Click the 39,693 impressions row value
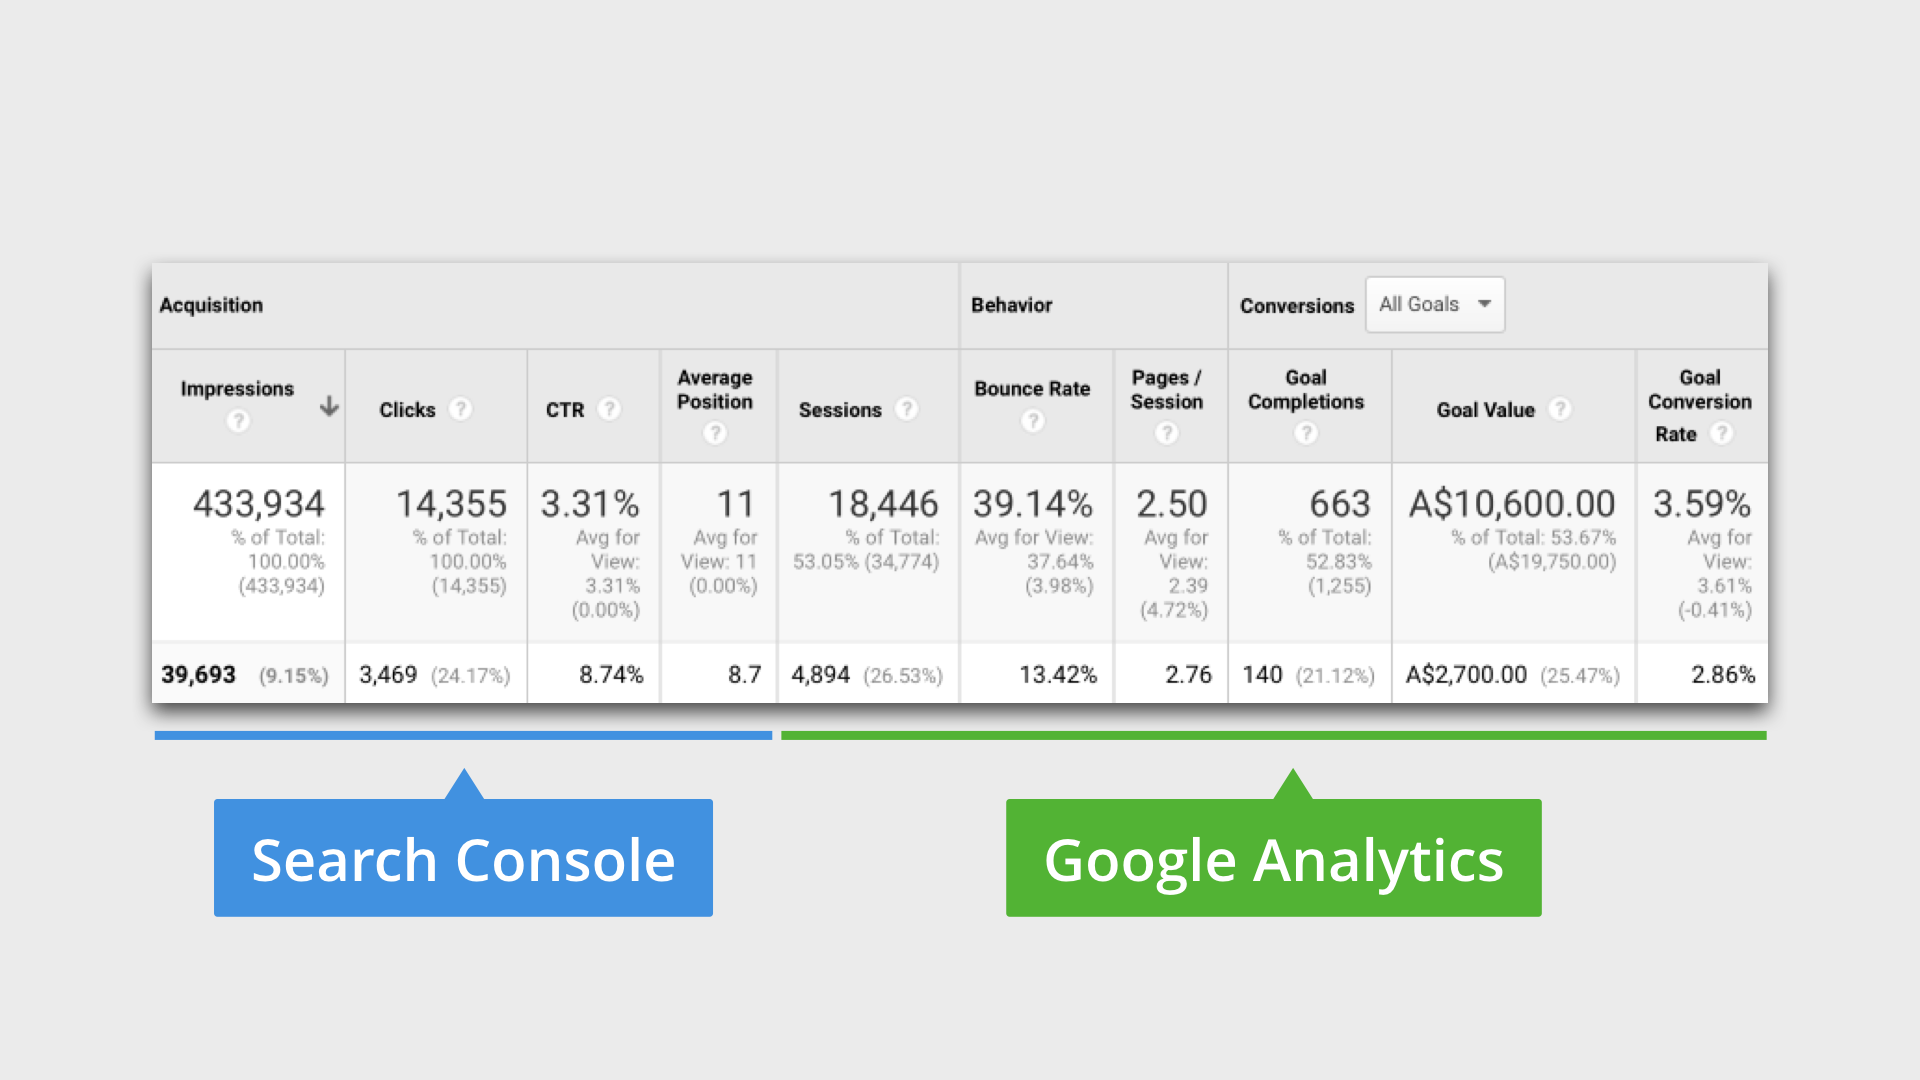 pos(199,675)
